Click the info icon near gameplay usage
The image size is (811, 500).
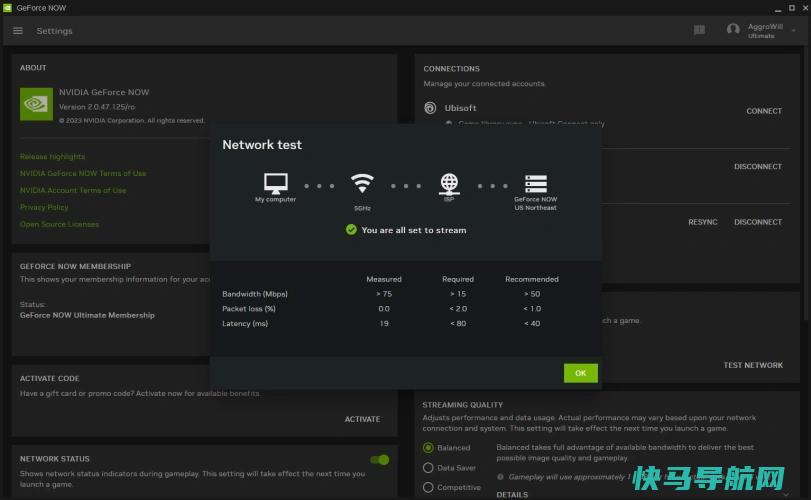click(x=500, y=477)
